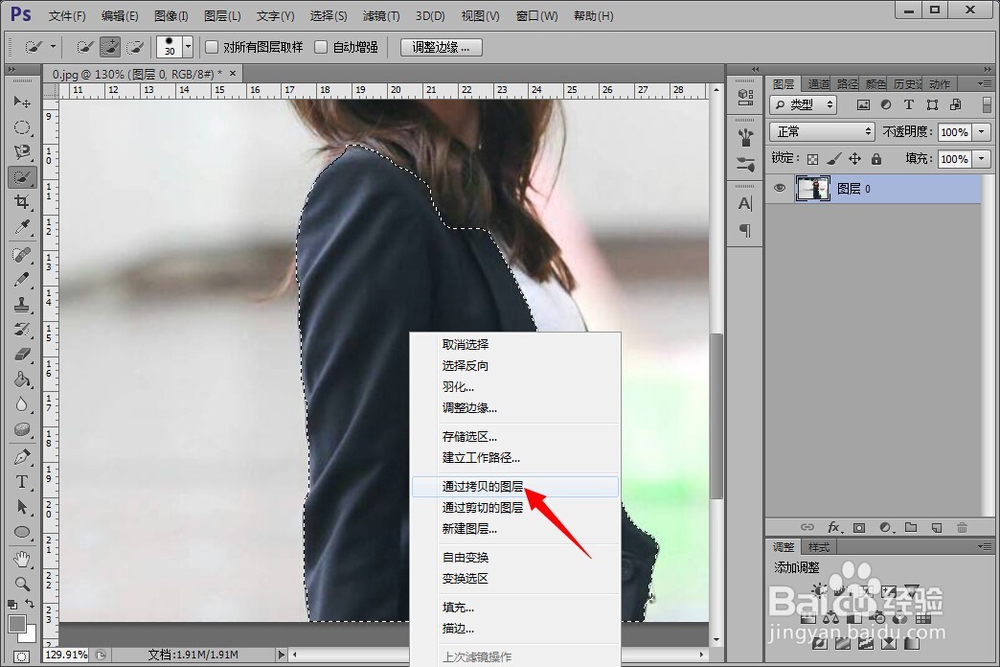
Task: Enable 对所有图层取样 checkbox
Action: coord(212,47)
